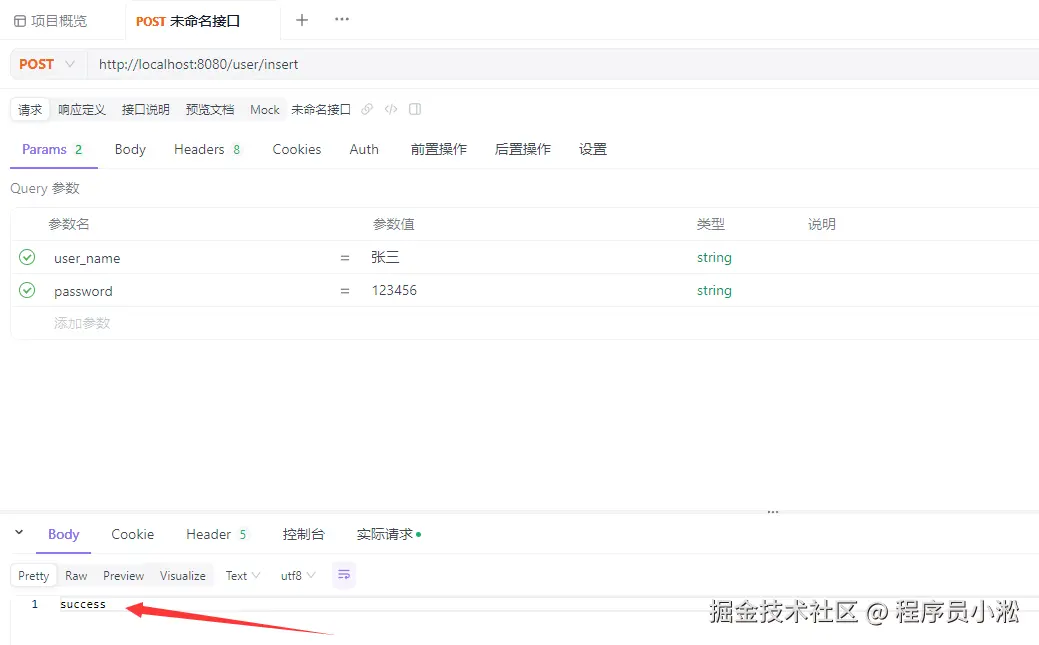1039x645 pixels.
Task: Open the response Cookie tab
Action: click(133, 534)
